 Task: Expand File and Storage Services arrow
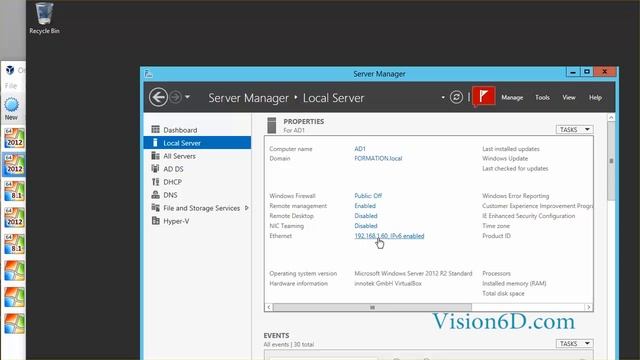click(x=247, y=208)
